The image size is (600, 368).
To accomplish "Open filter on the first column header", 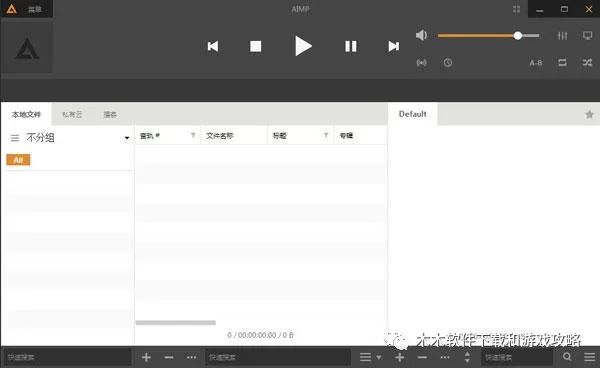I will coord(193,135).
